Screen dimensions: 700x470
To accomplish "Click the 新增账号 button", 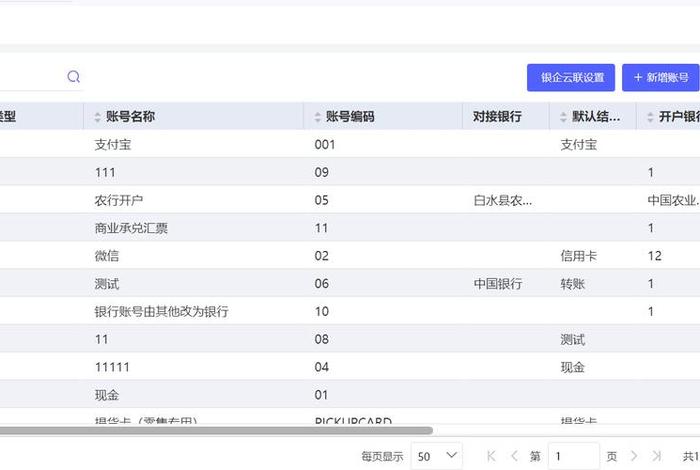I will (x=661, y=78).
